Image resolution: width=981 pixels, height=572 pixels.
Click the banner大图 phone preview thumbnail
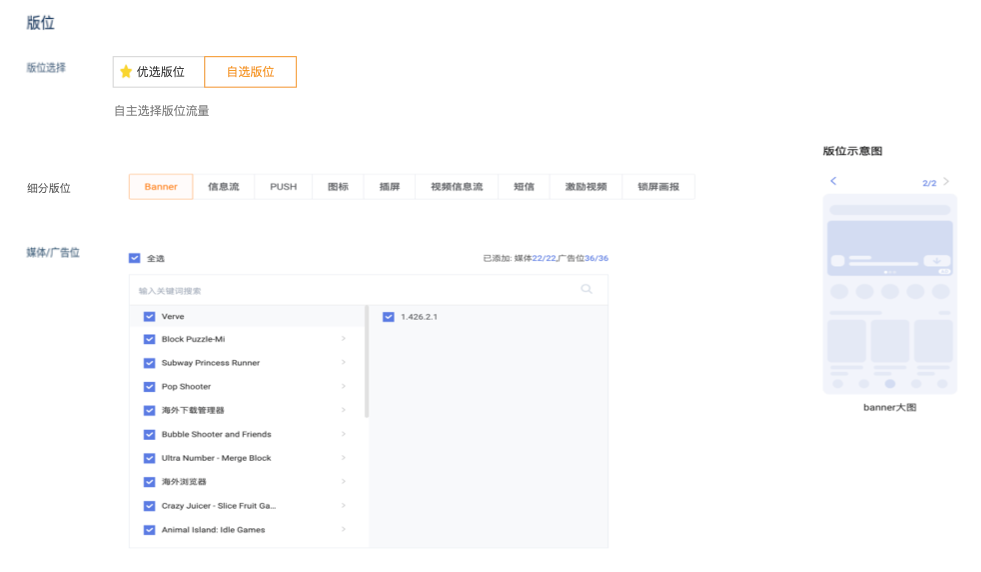(x=889, y=294)
